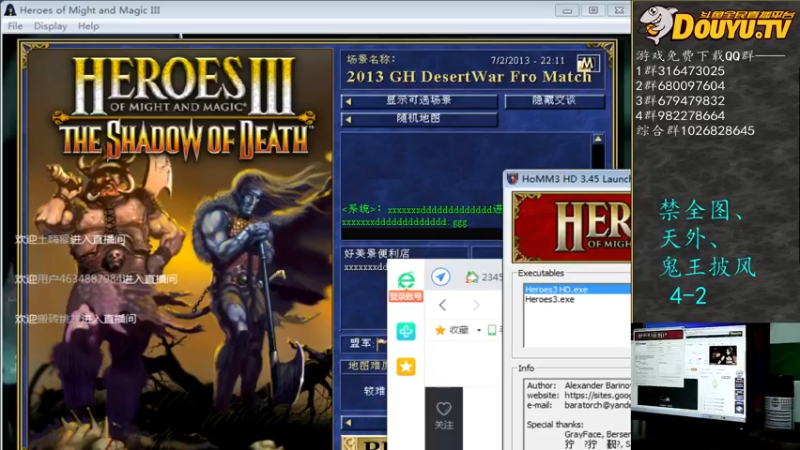Click the hide chat button
The height and width of the screenshot is (450, 800).
pyautogui.click(x=555, y=101)
